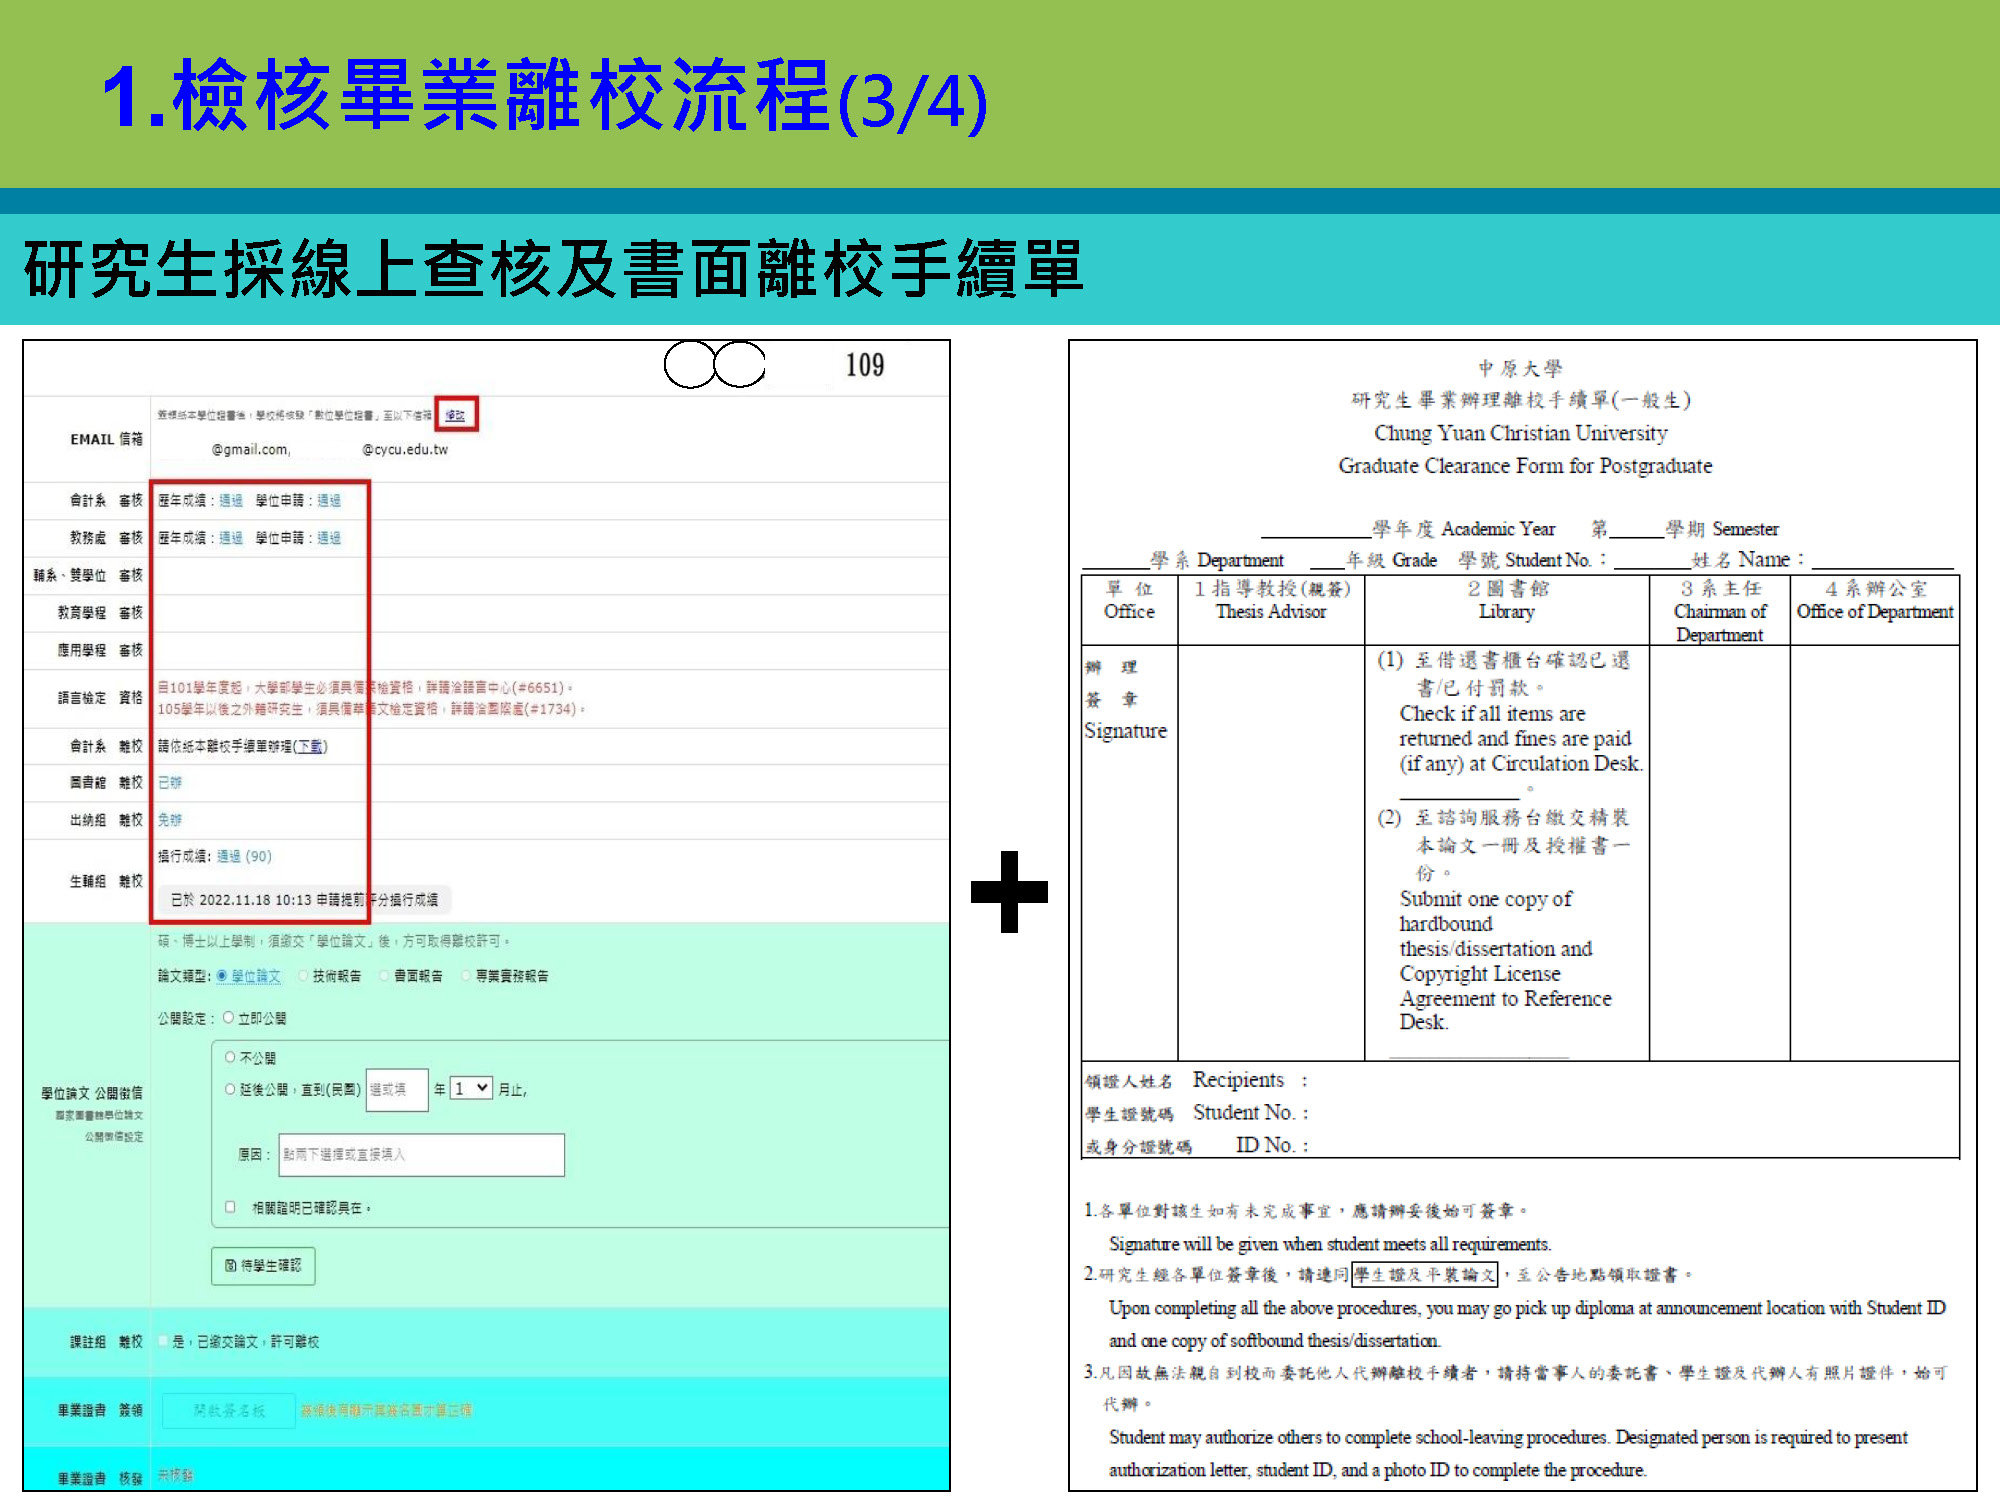Click the large black plus sign
This screenshot has height=1500, width=2000.
tap(1009, 891)
